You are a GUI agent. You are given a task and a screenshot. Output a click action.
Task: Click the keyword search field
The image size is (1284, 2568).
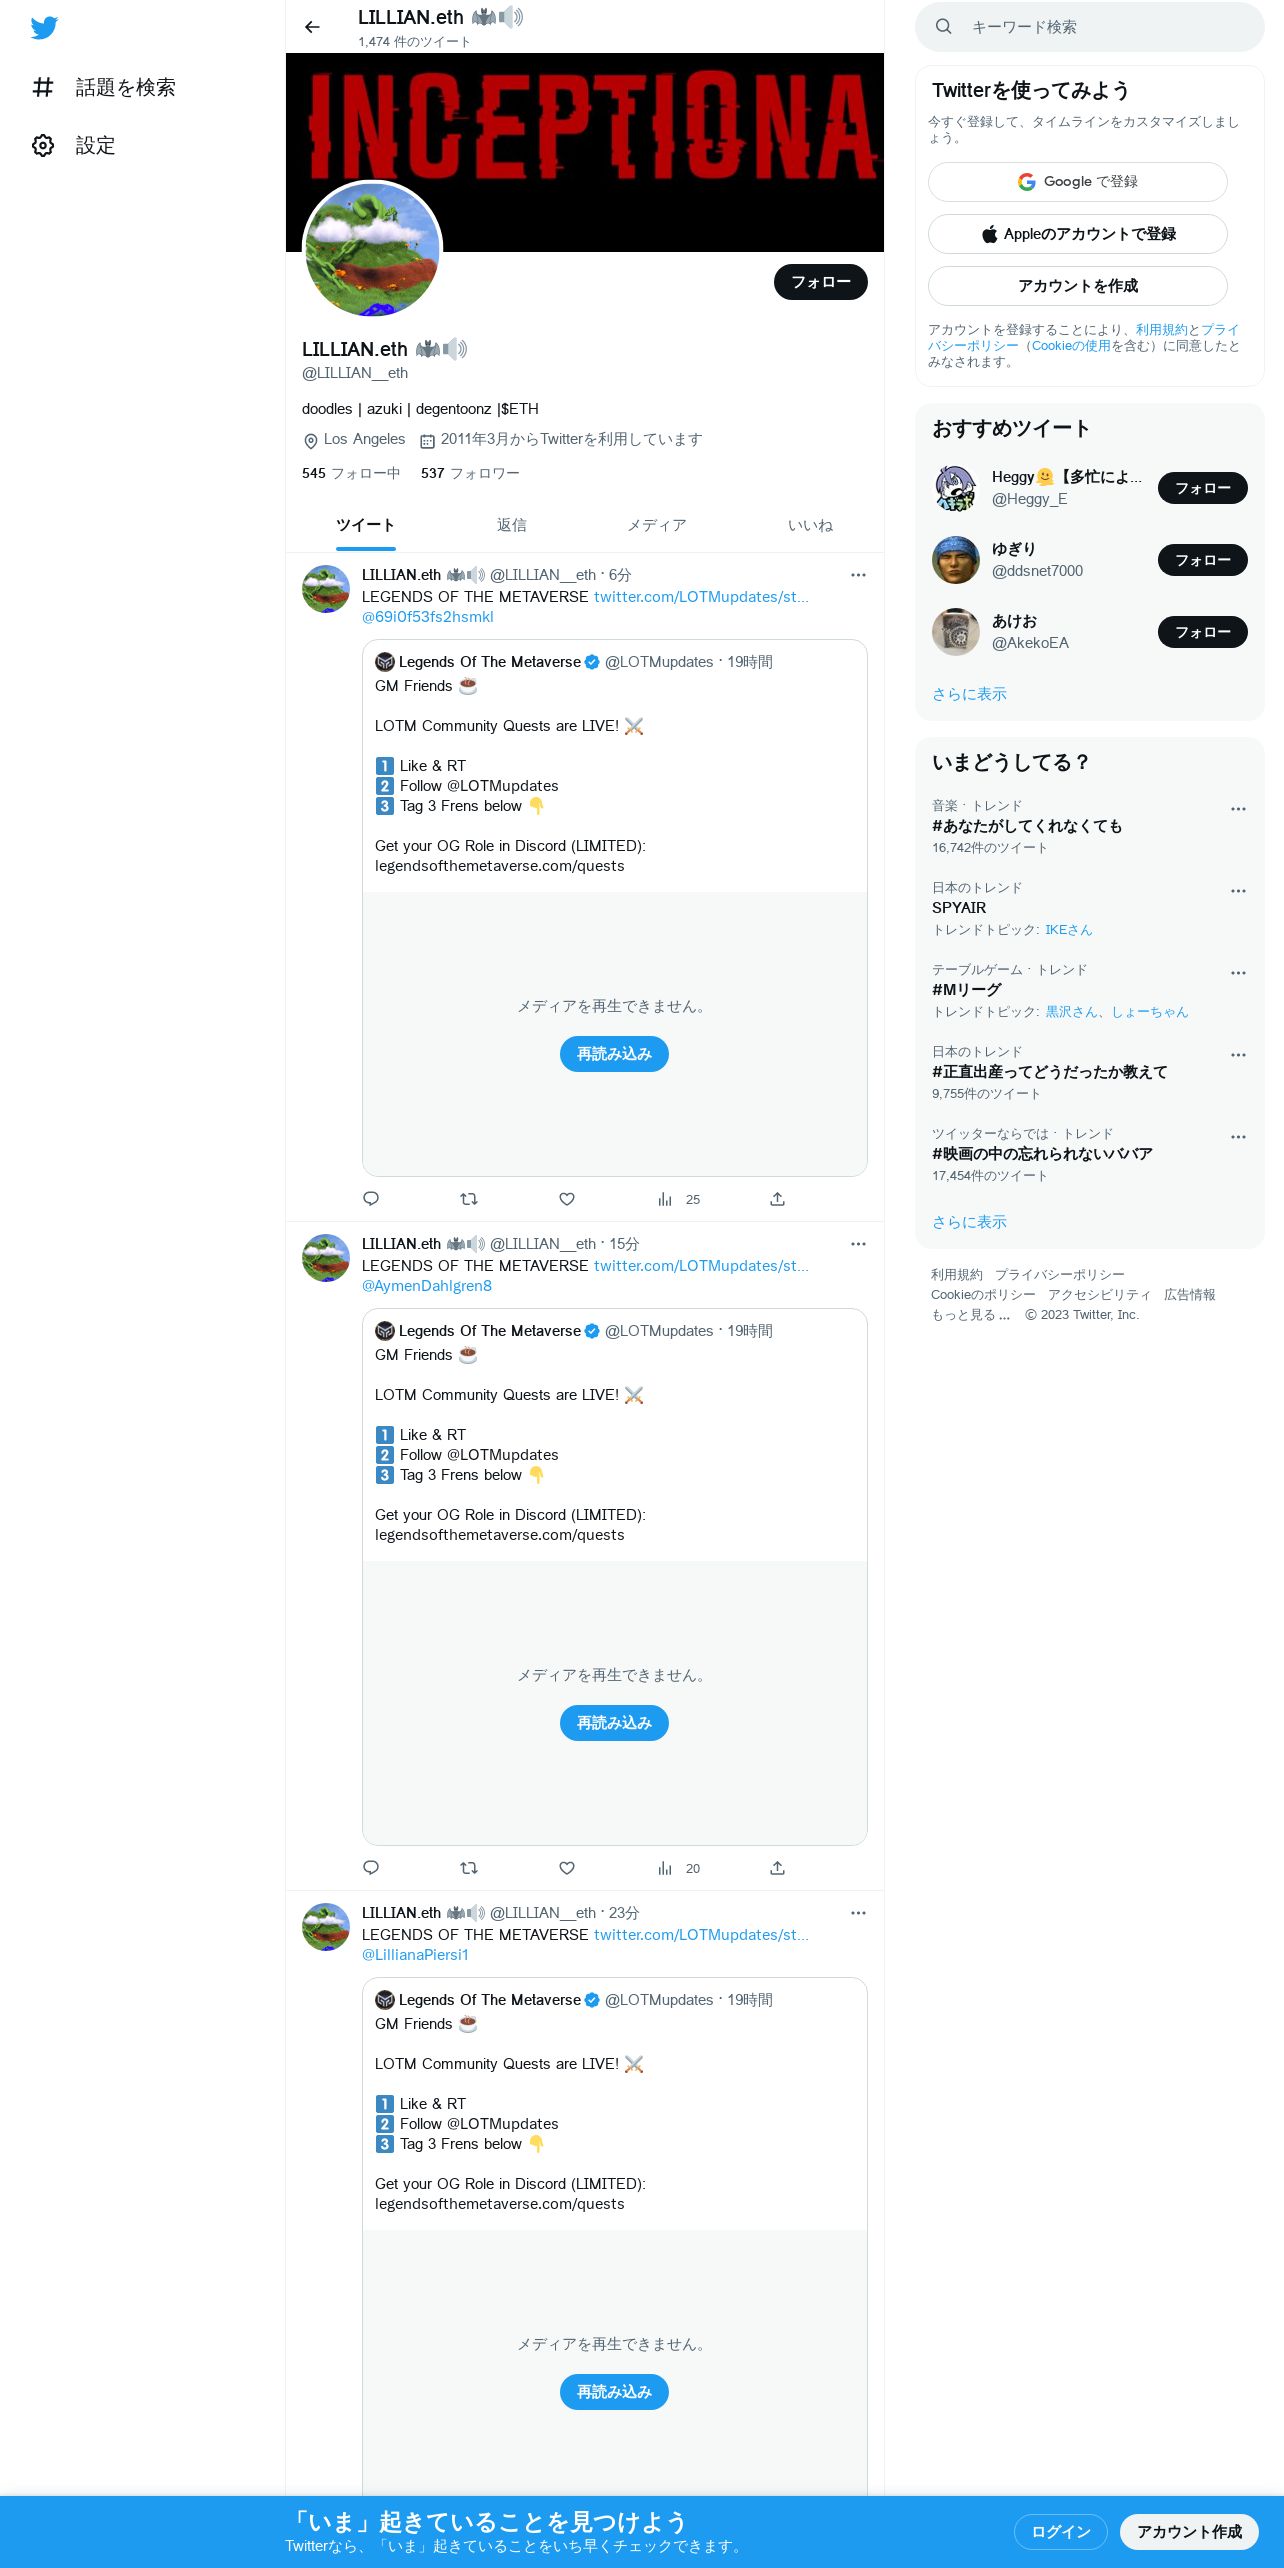point(1090,27)
